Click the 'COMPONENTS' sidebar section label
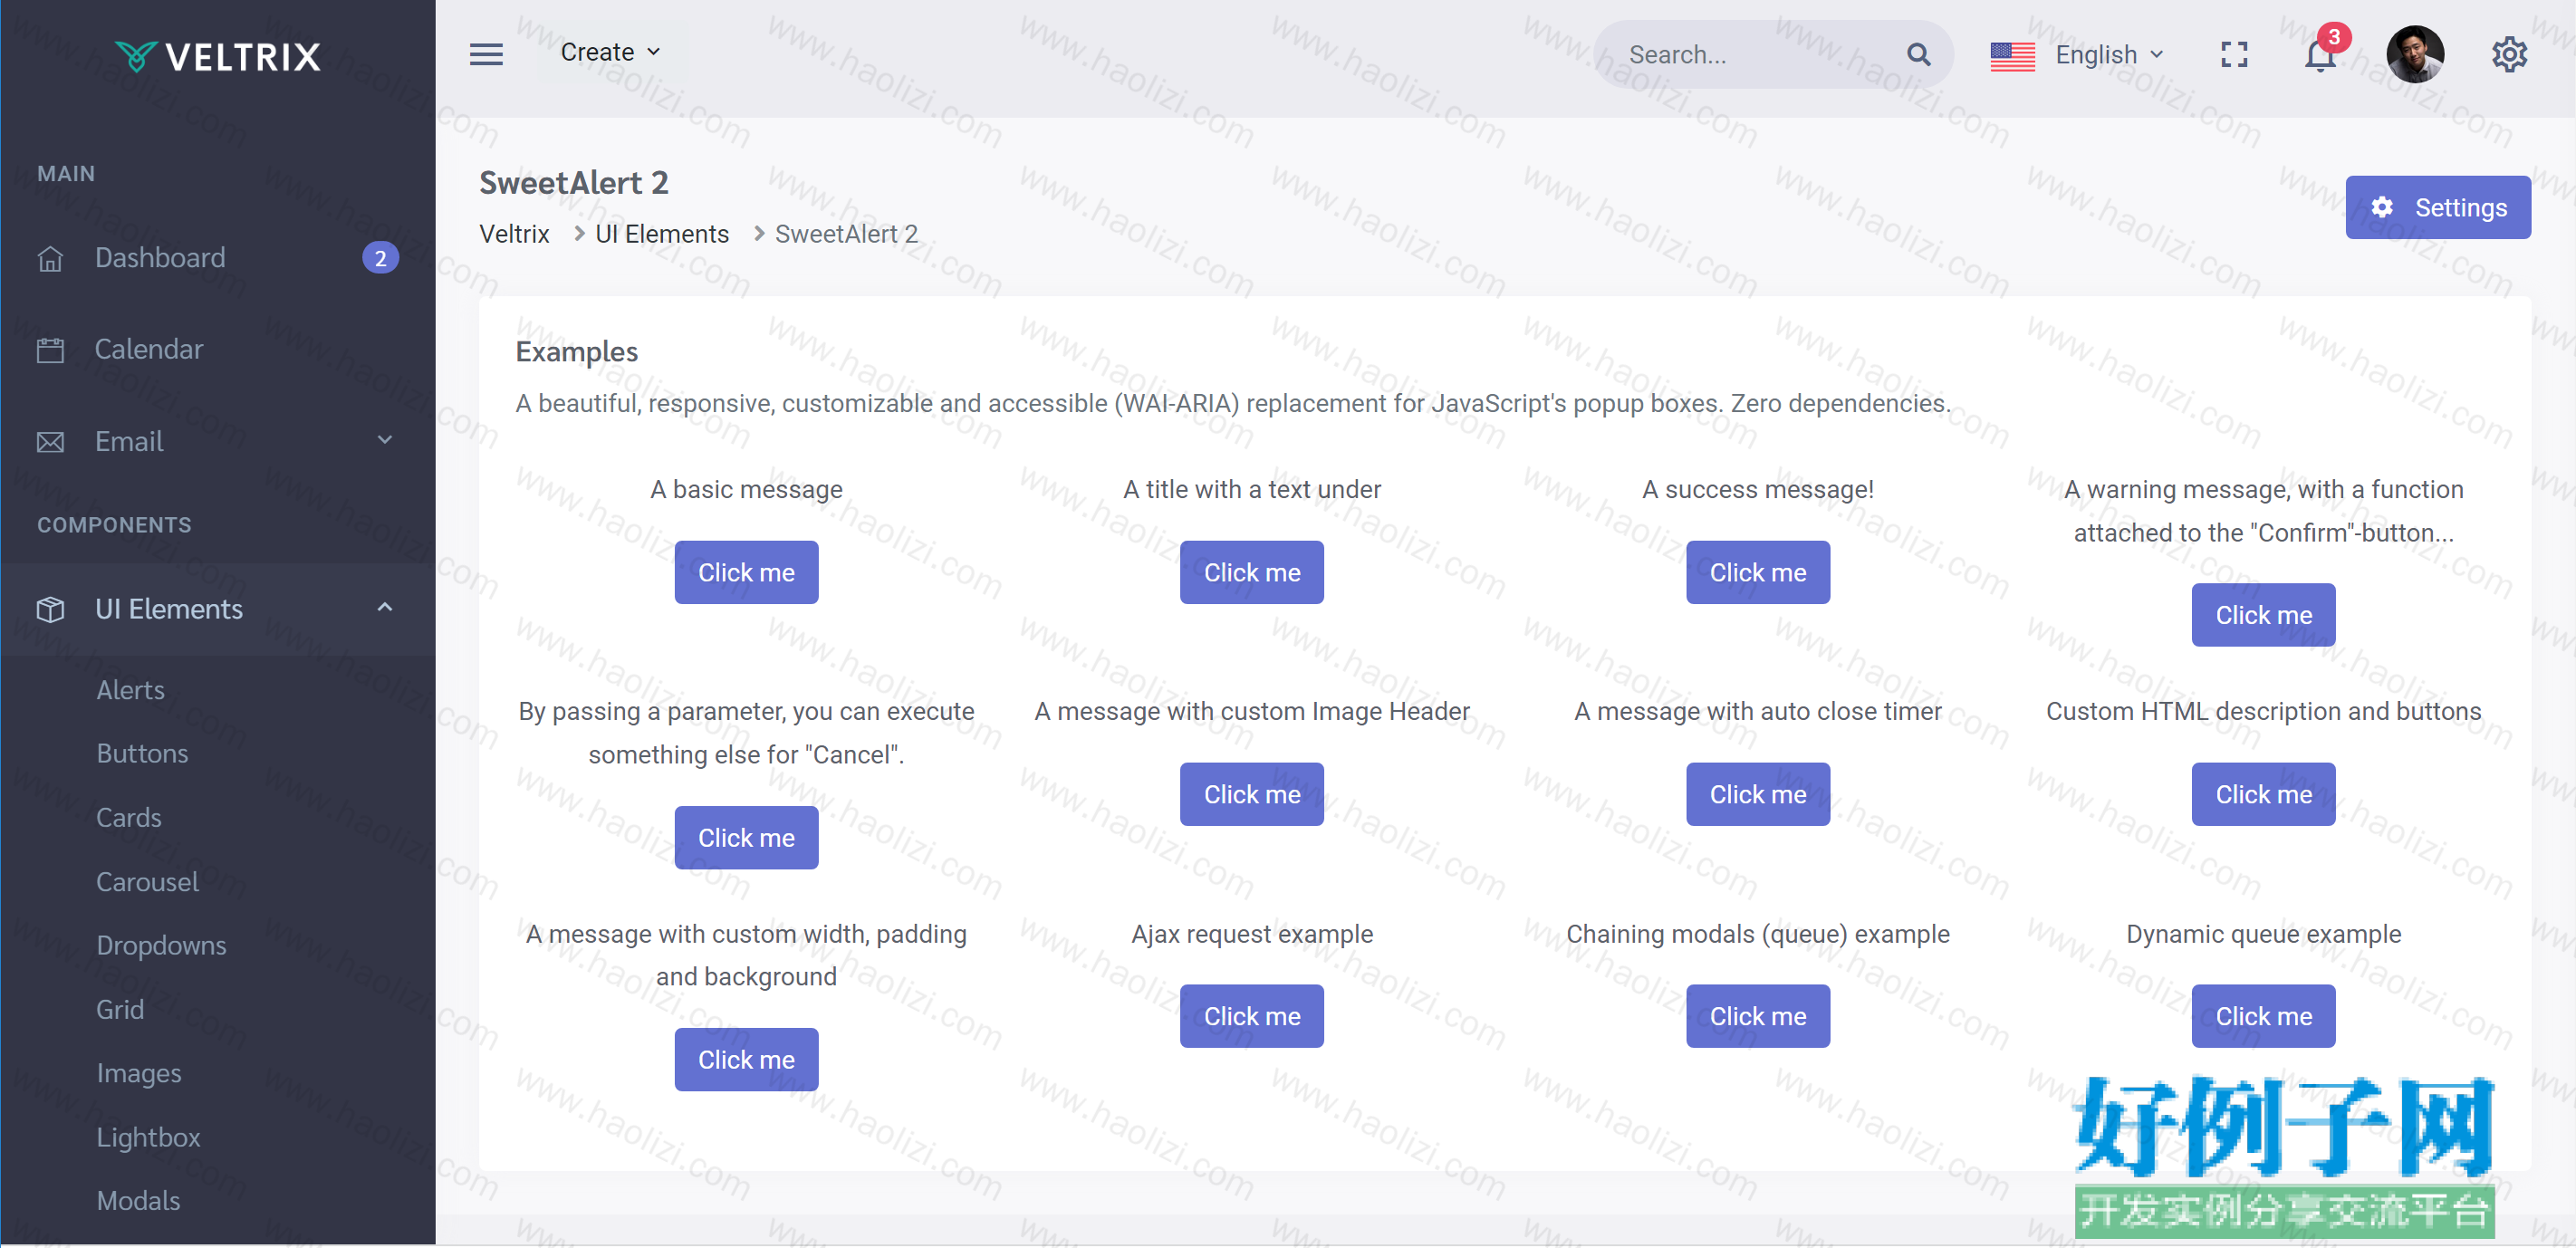2576x1248 pixels. pyautogui.click(x=114, y=525)
